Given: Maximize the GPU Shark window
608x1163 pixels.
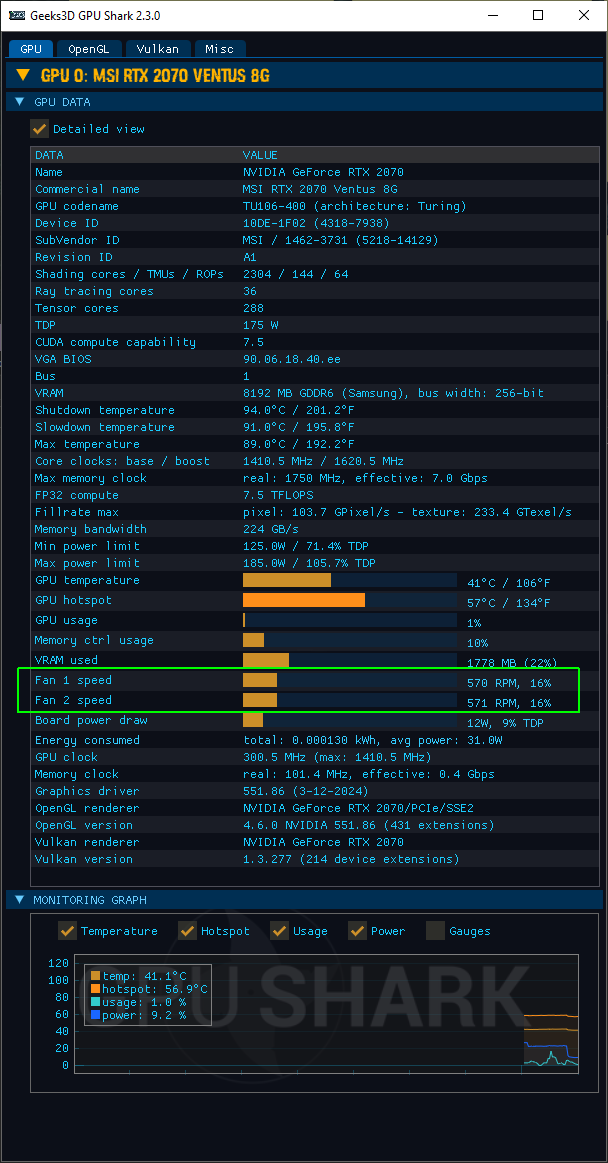Looking at the screenshot, I should coord(538,15).
